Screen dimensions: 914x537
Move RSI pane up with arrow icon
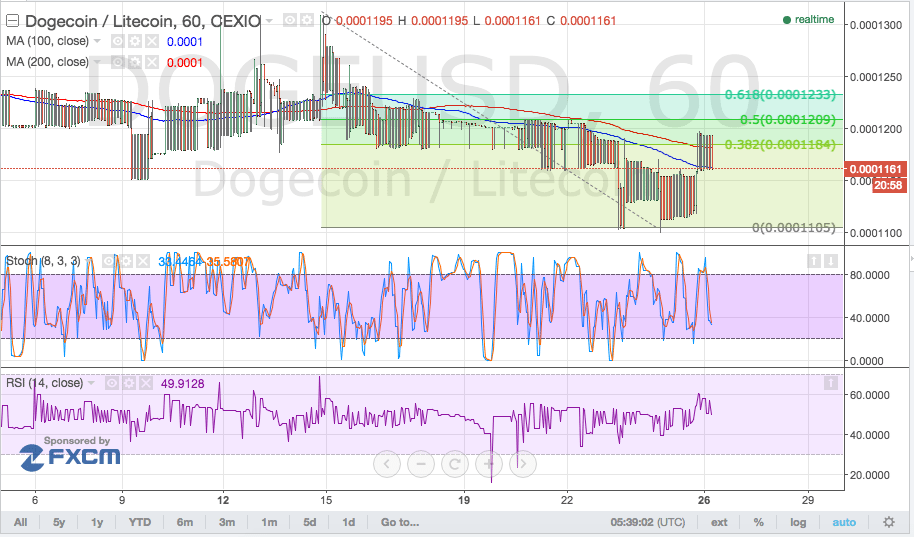(x=831, y=383)
